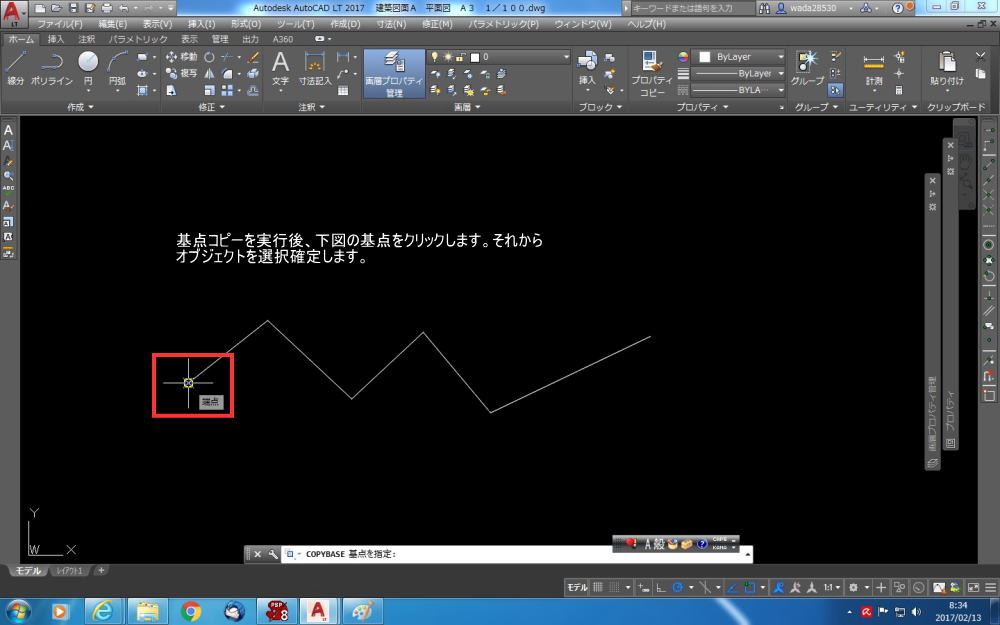
Task: Toggle object snap tracking in status bar
Action: (732, 587)
